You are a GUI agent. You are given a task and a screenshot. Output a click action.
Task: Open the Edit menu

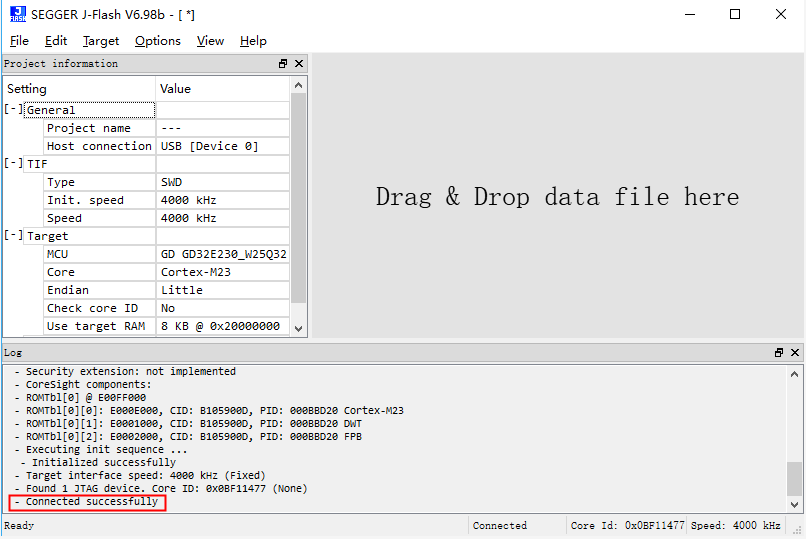coord(56,41)
